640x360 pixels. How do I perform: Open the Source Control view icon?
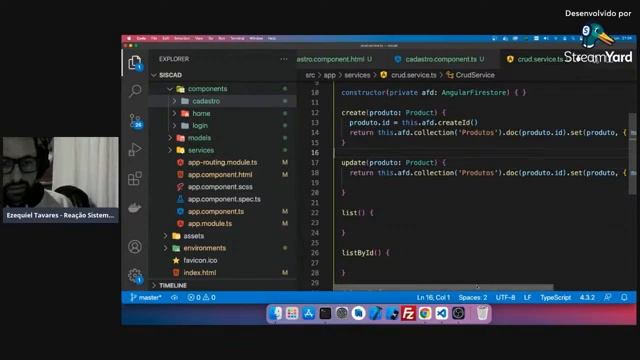[x=135, y=121]
